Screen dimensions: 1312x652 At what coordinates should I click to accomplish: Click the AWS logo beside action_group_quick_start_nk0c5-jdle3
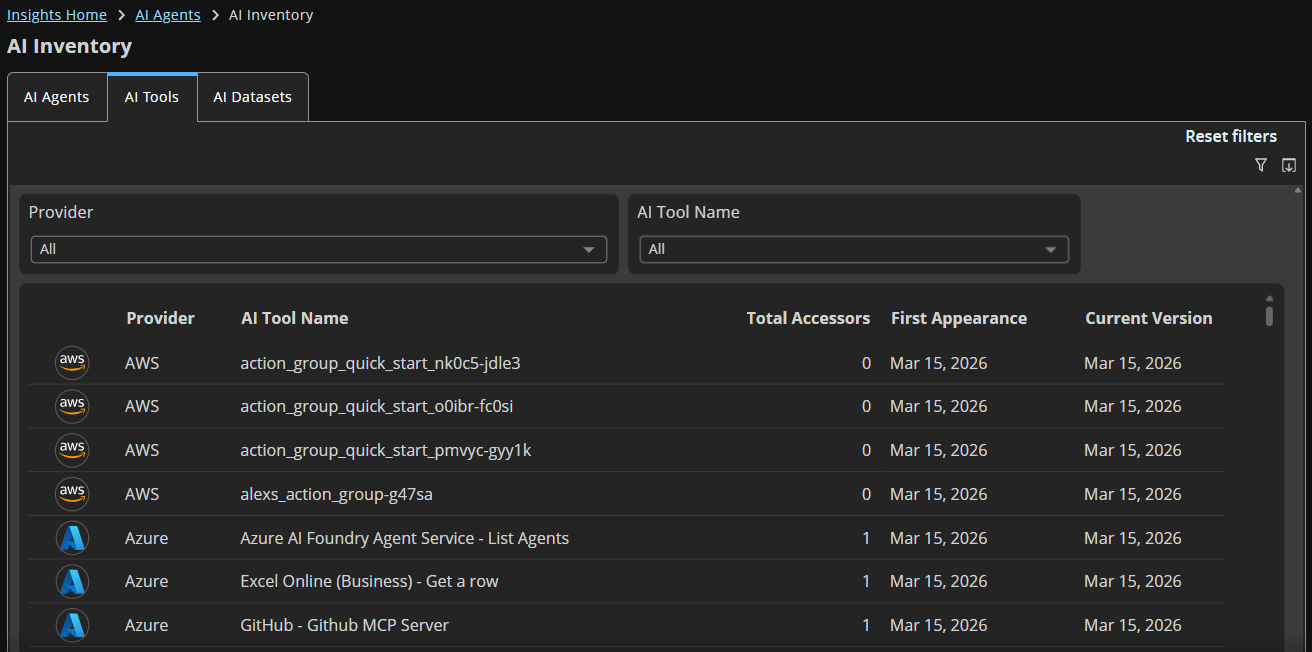pos(72,362)
